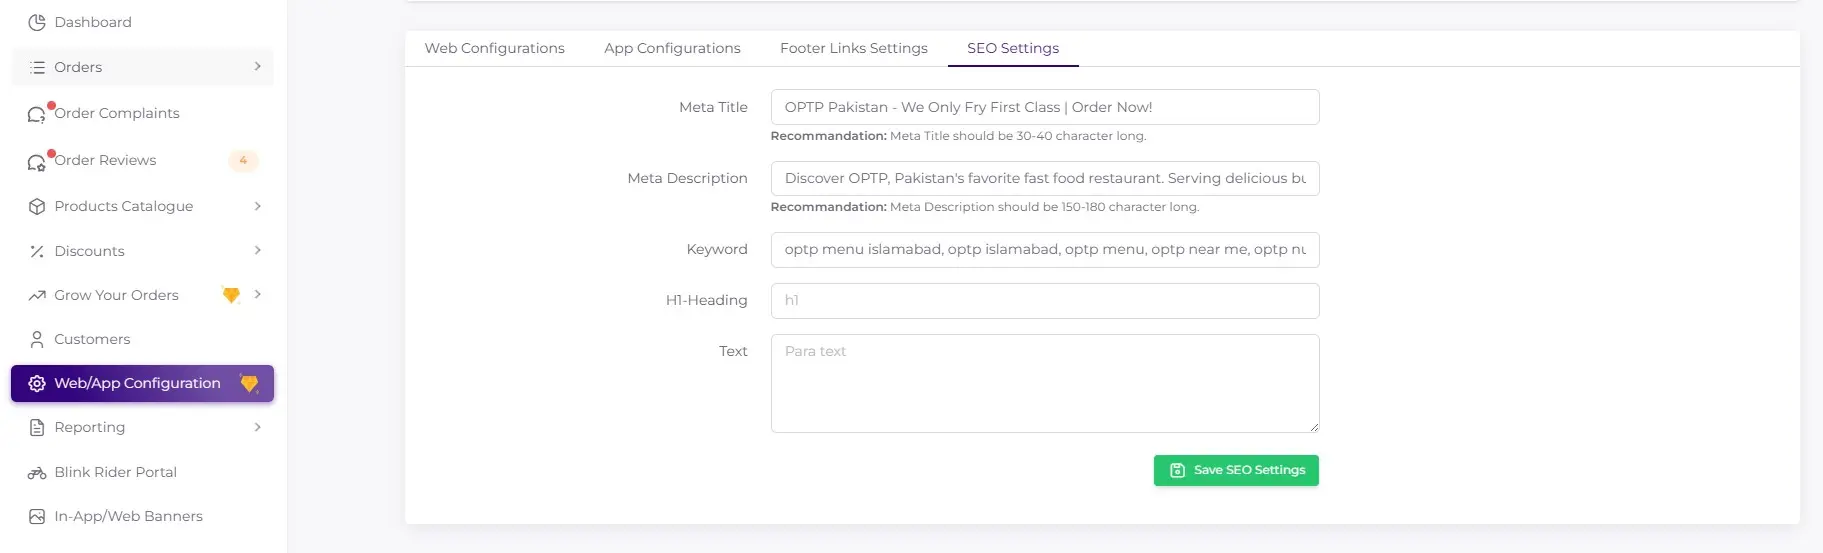Click inside the Para text area
The height and width of the screenshot is (553, 1823).
1044,383
